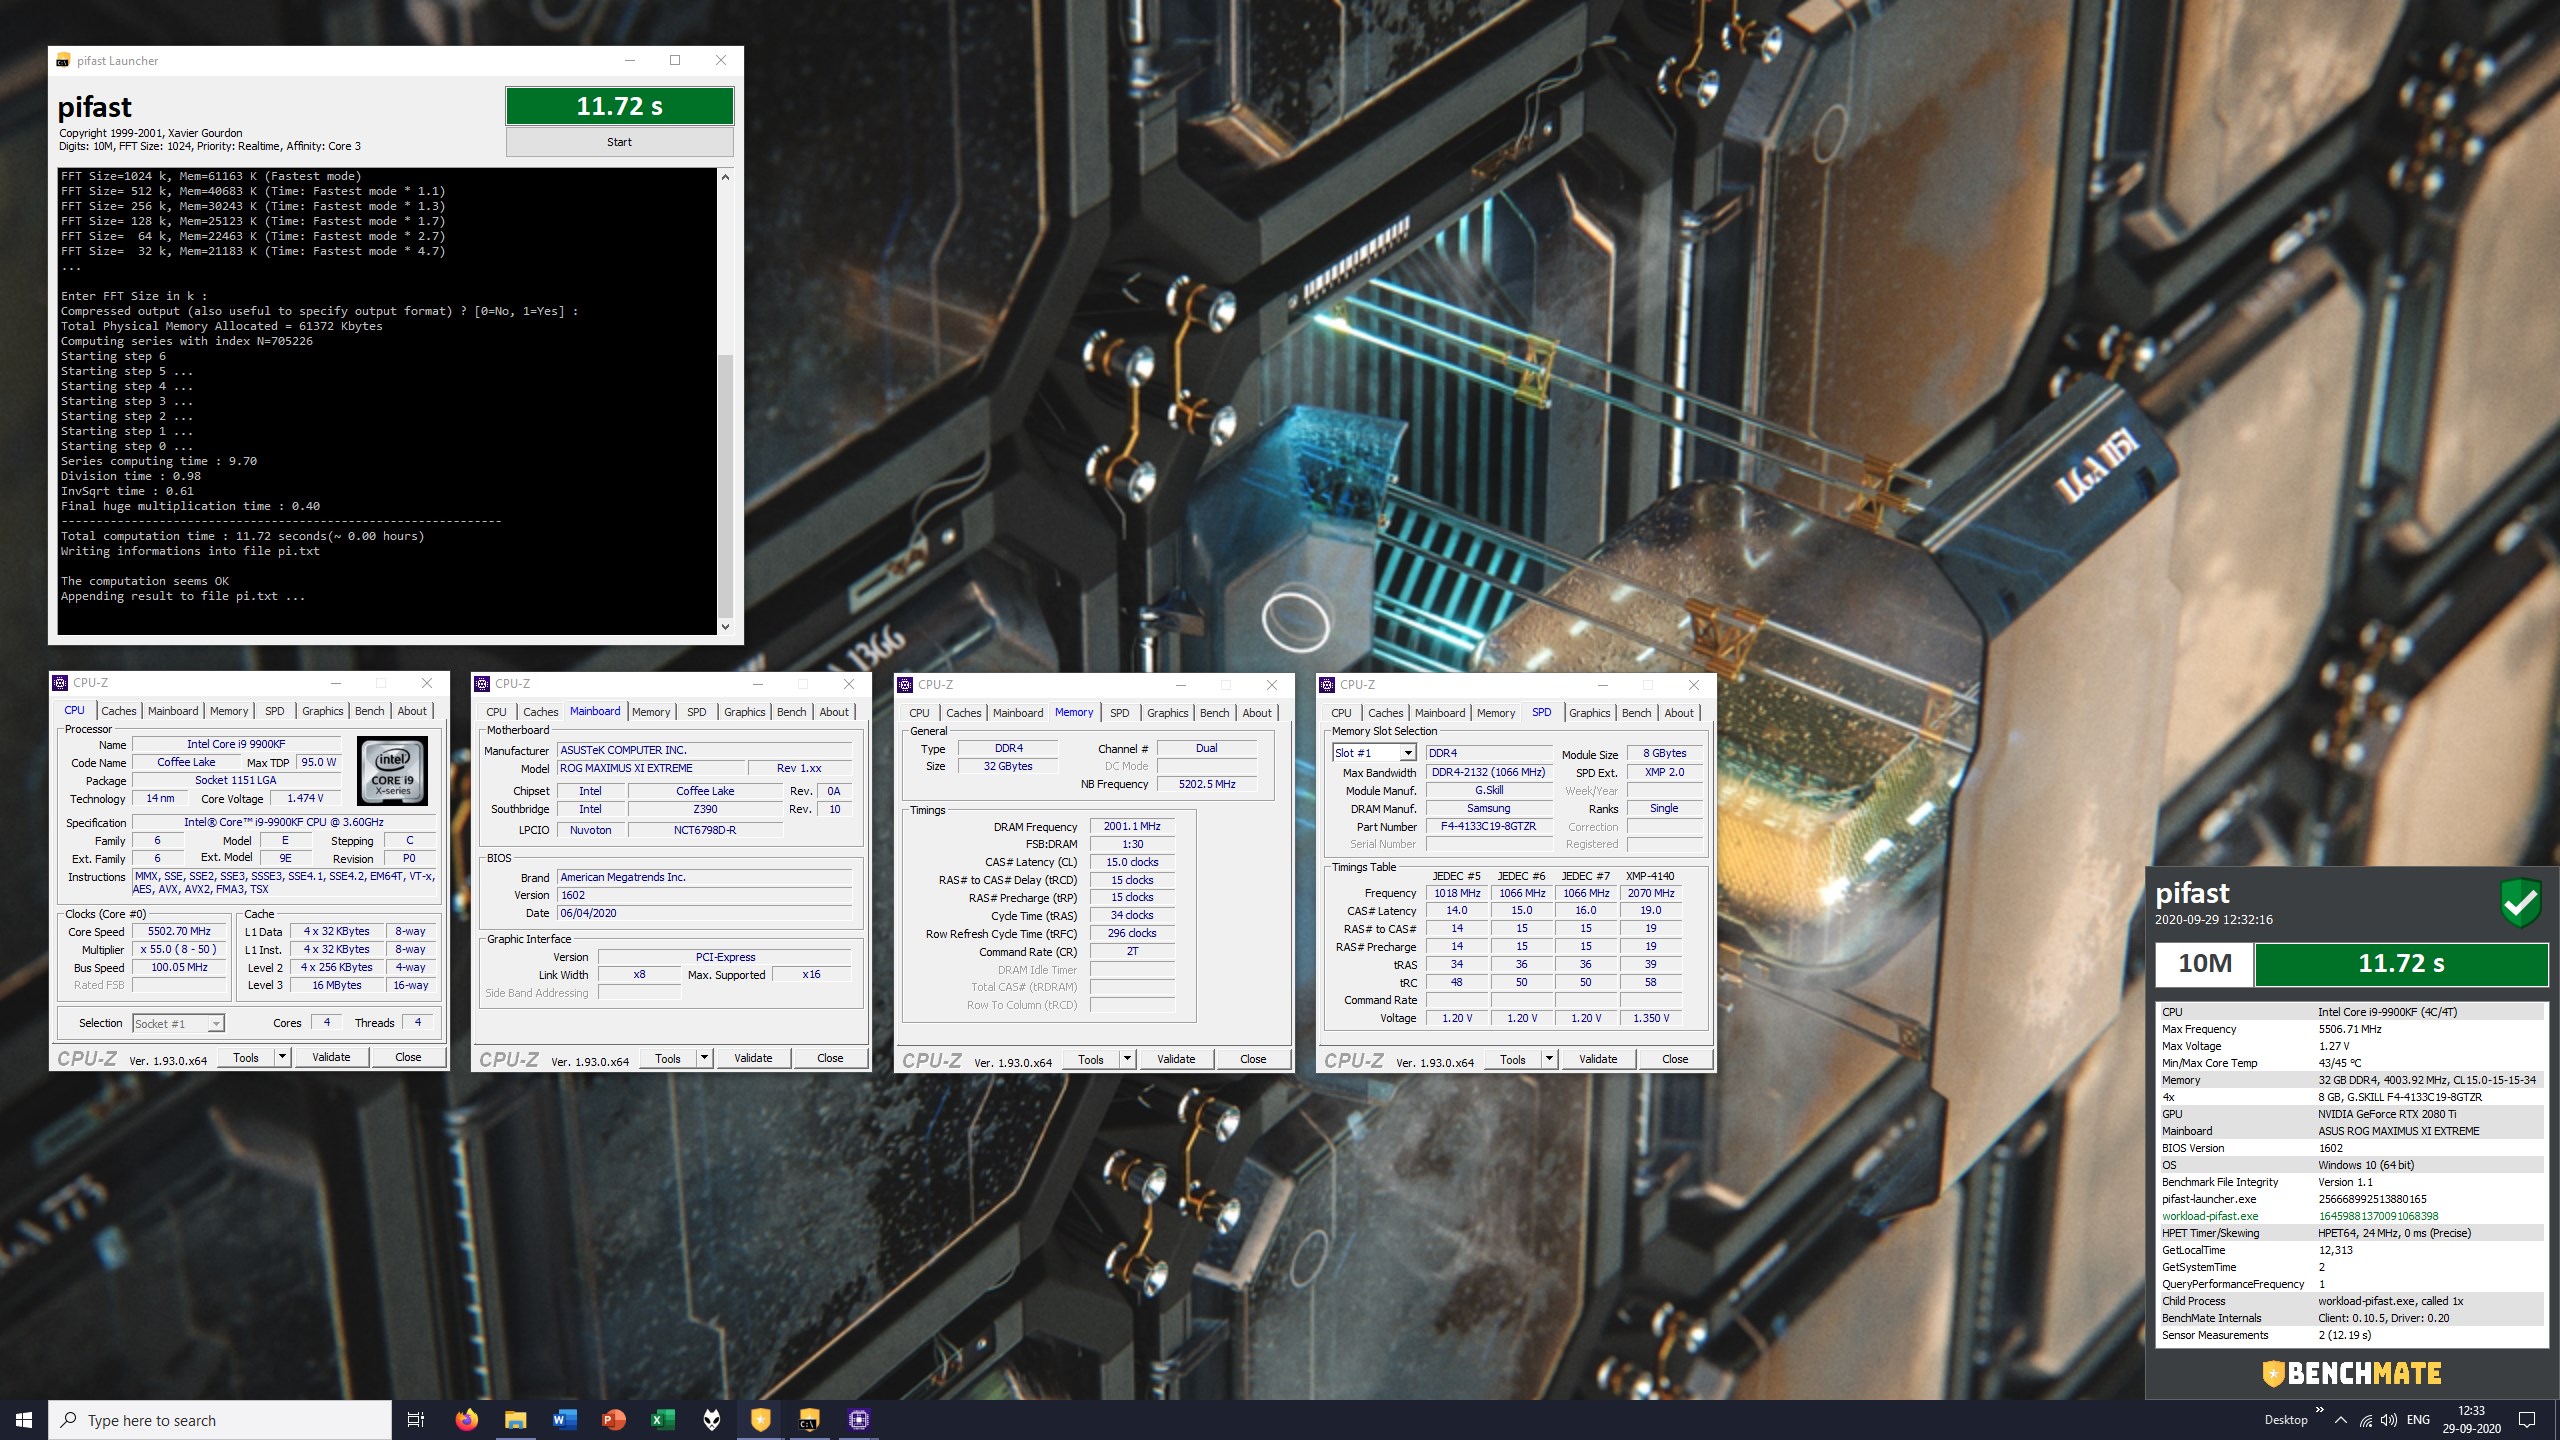
Task: Show hidden system tray icons
Action: pyautogui.click(x=2341, y=1420)
